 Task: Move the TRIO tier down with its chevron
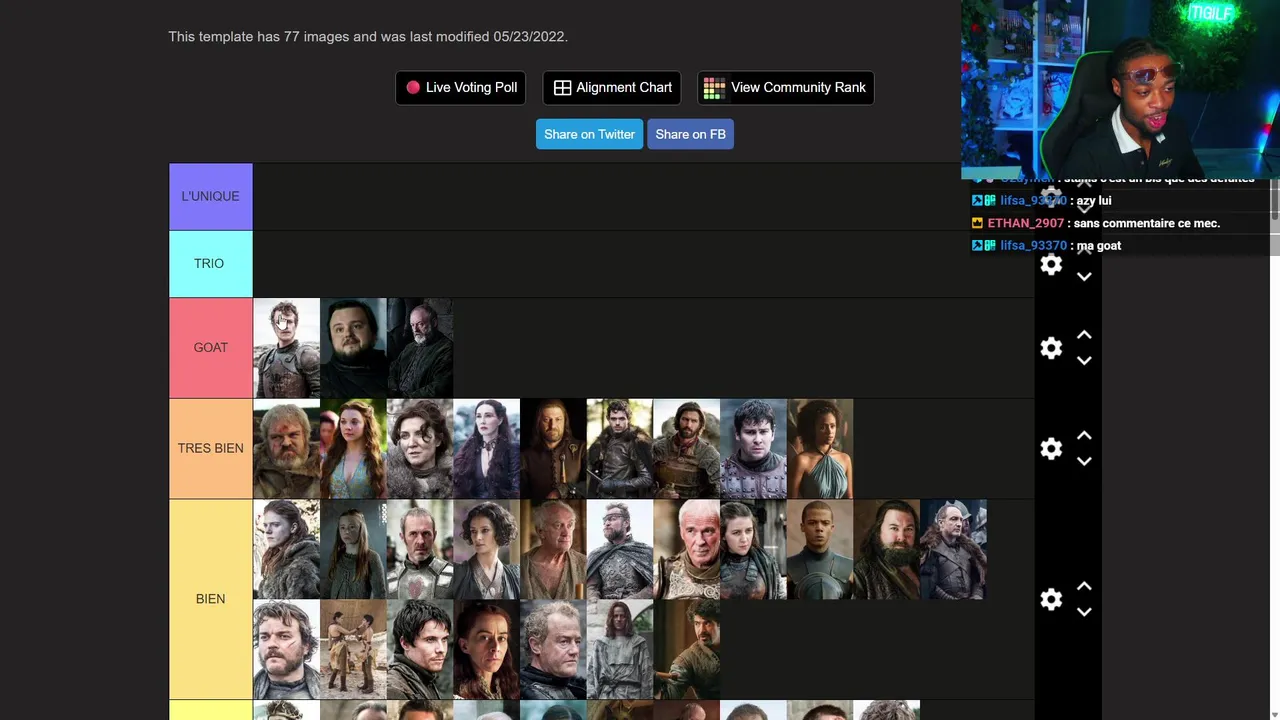pyautogui.click(x=1084, y=277)
